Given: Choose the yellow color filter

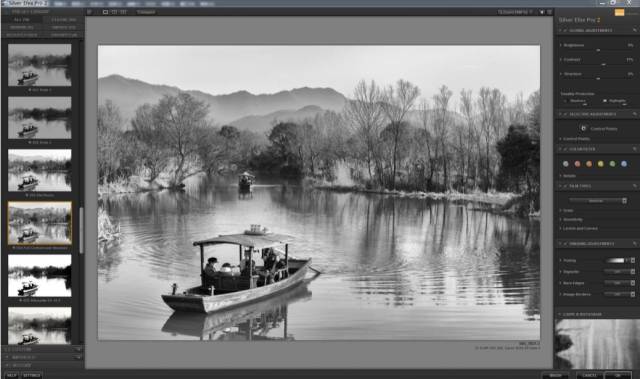Looking at the screenshot, I should pyautogui.click(x=601, y=164).
